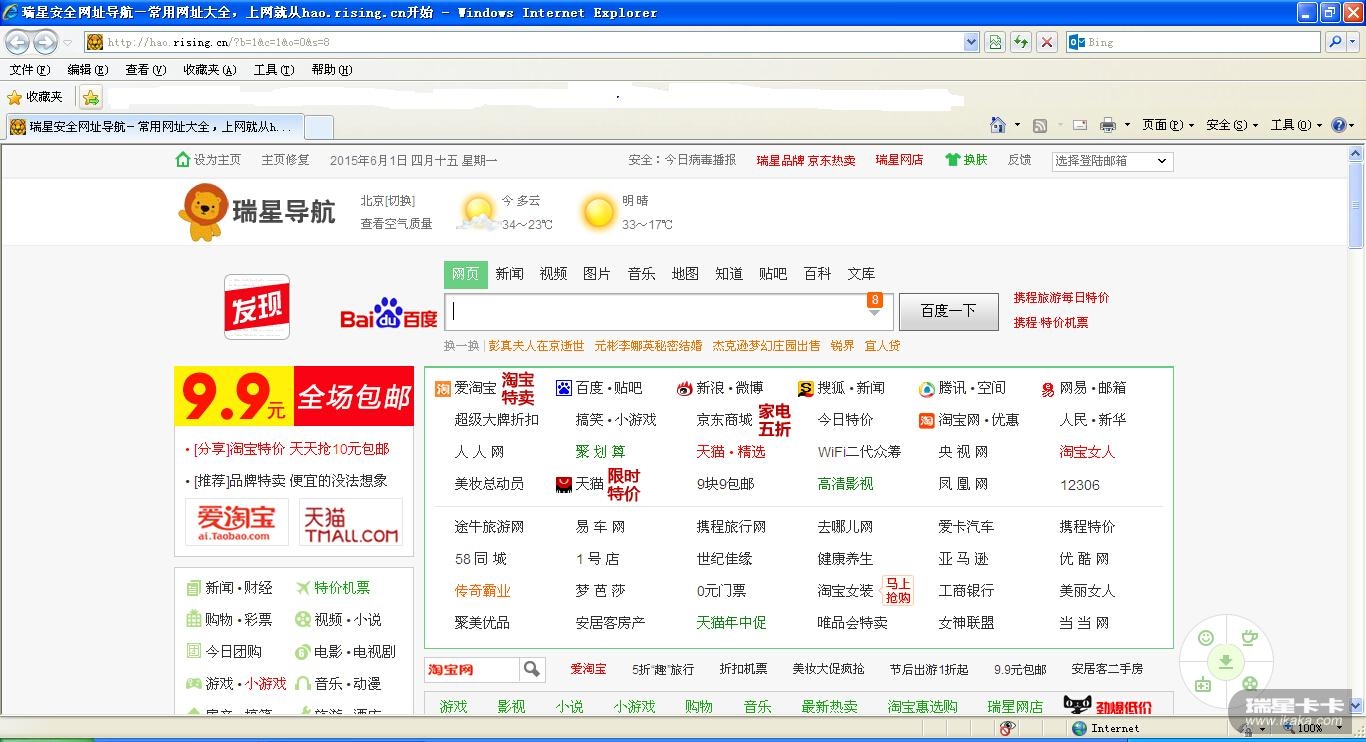Viewport: 1366px width, 742px height.
Task: Expand the Baidu search suggestions arrow
Action: click(874, 313)
